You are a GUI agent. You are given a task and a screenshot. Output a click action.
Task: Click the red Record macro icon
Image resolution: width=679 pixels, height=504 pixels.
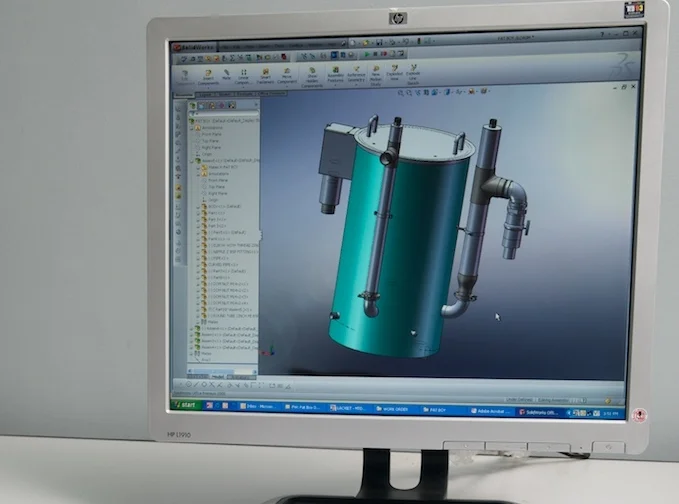[384, 54]
